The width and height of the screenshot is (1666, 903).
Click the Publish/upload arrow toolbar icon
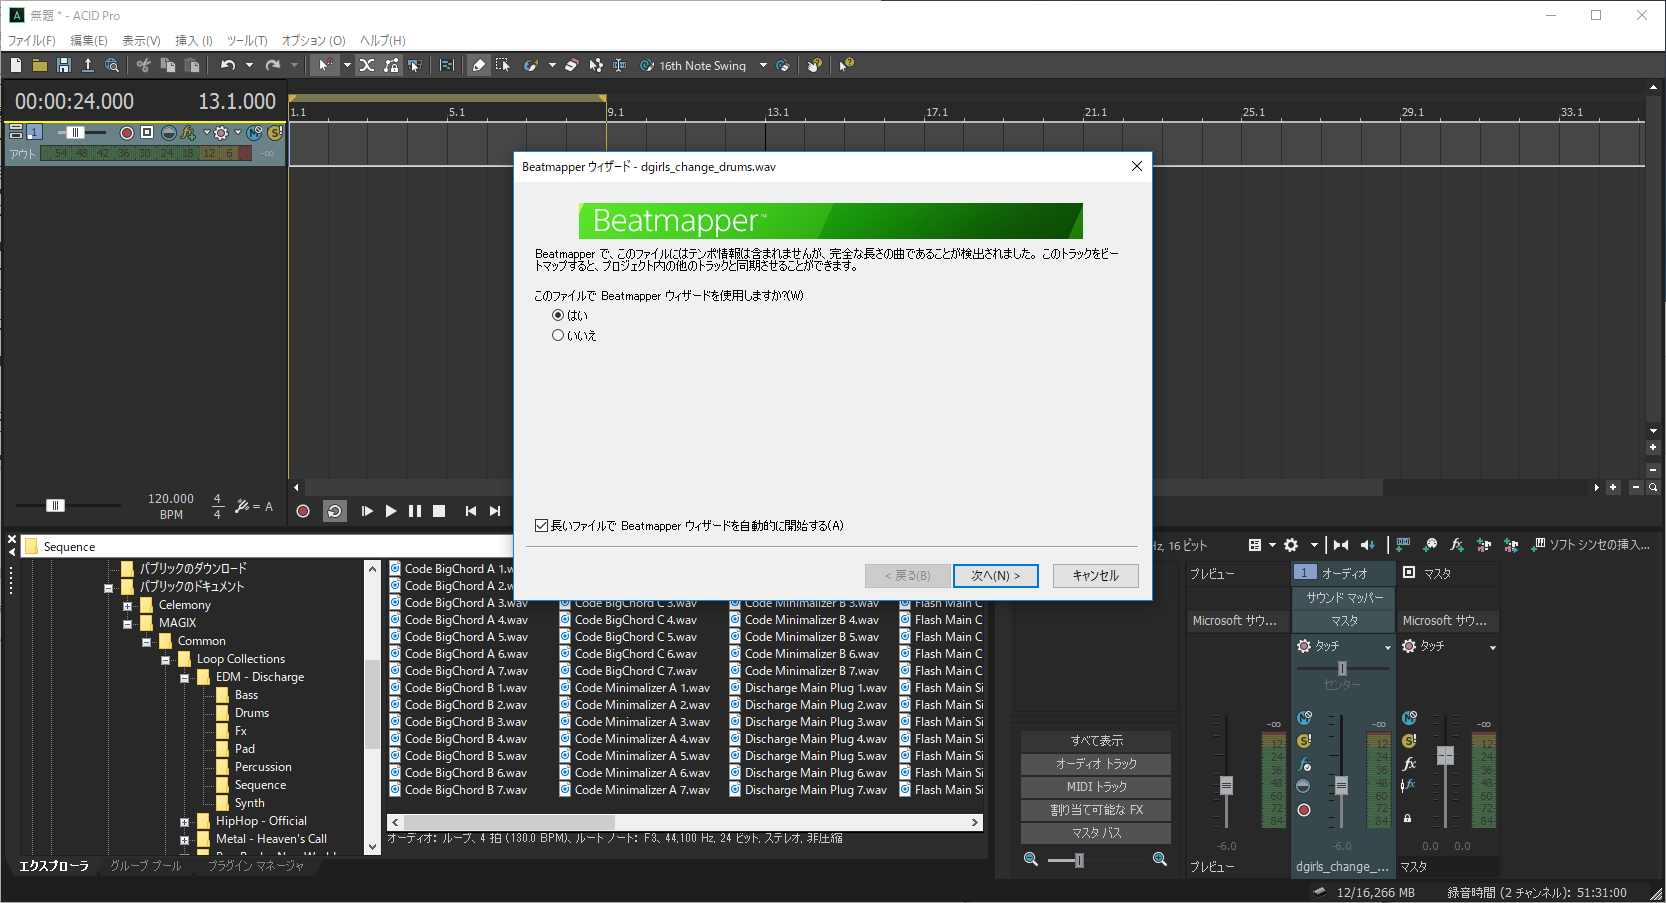(88, 65)
